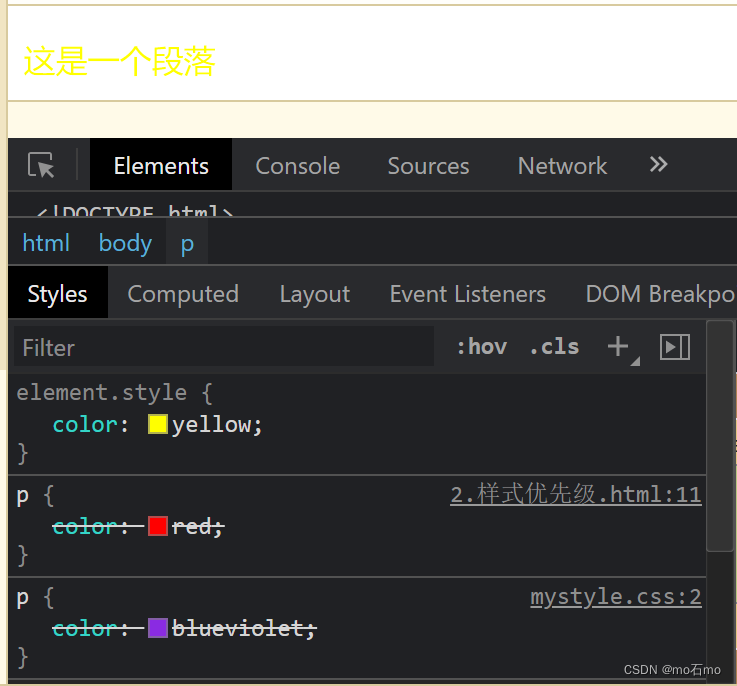Open the Event Listeners tab

[x=468, y=294]
